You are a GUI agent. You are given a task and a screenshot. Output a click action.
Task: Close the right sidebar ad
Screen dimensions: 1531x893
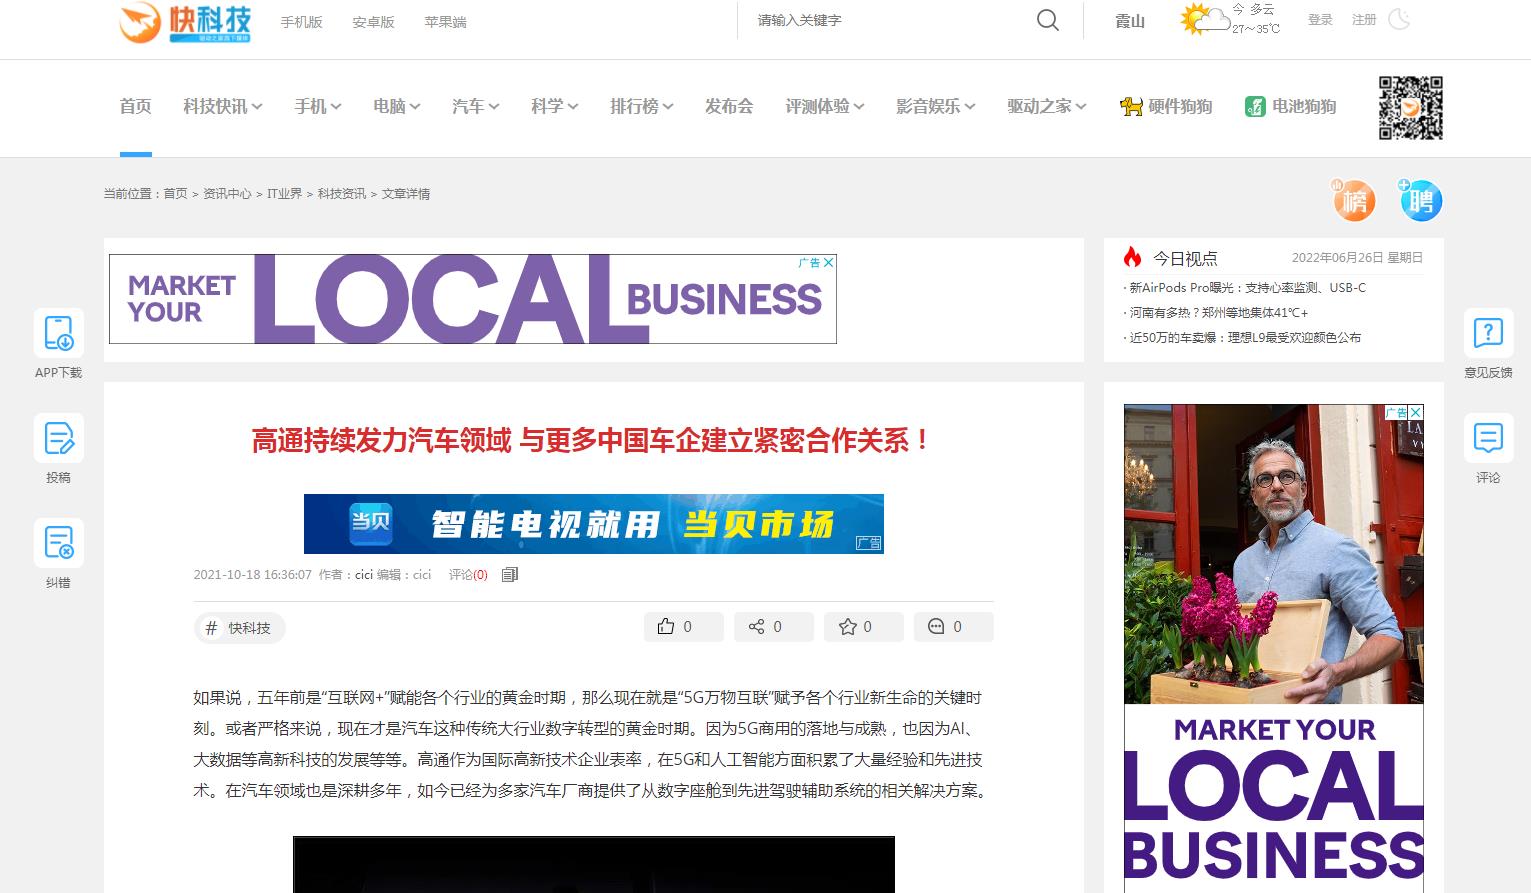coord(1415,412)
